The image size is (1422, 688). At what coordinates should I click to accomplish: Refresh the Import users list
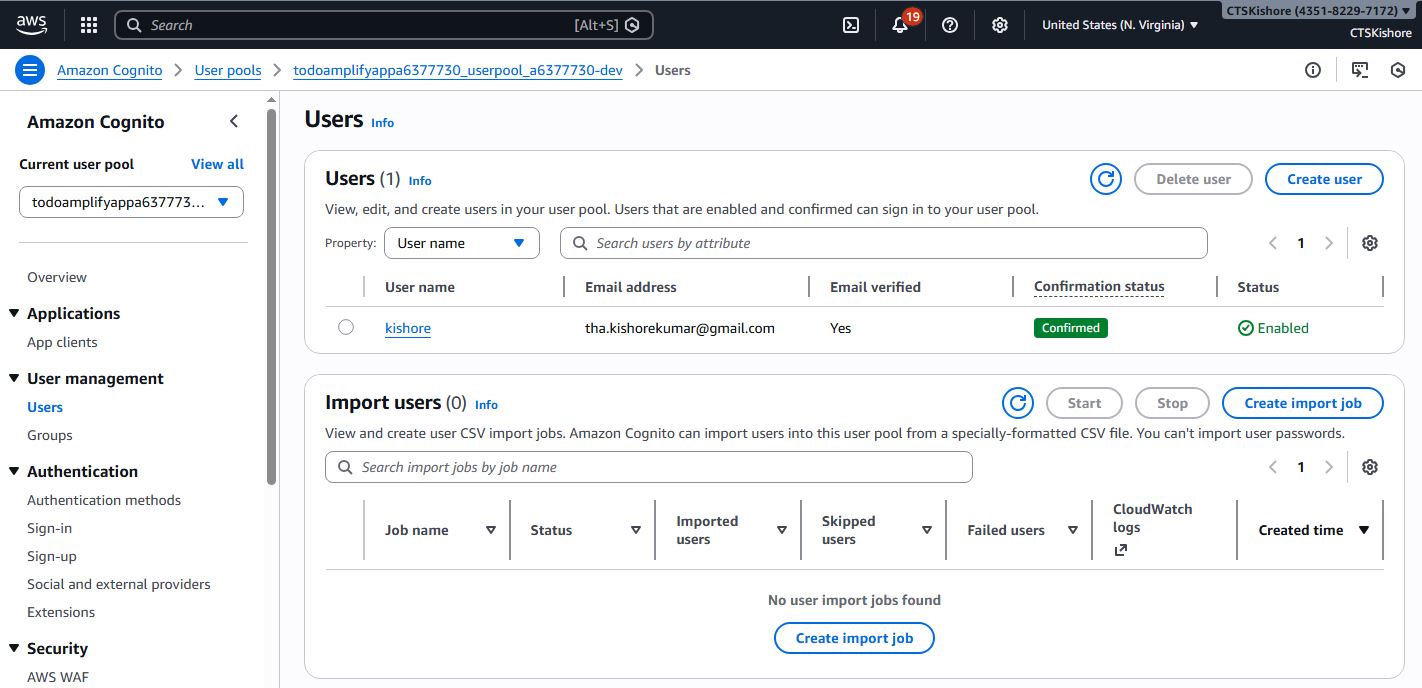[x=1018, y=403]
